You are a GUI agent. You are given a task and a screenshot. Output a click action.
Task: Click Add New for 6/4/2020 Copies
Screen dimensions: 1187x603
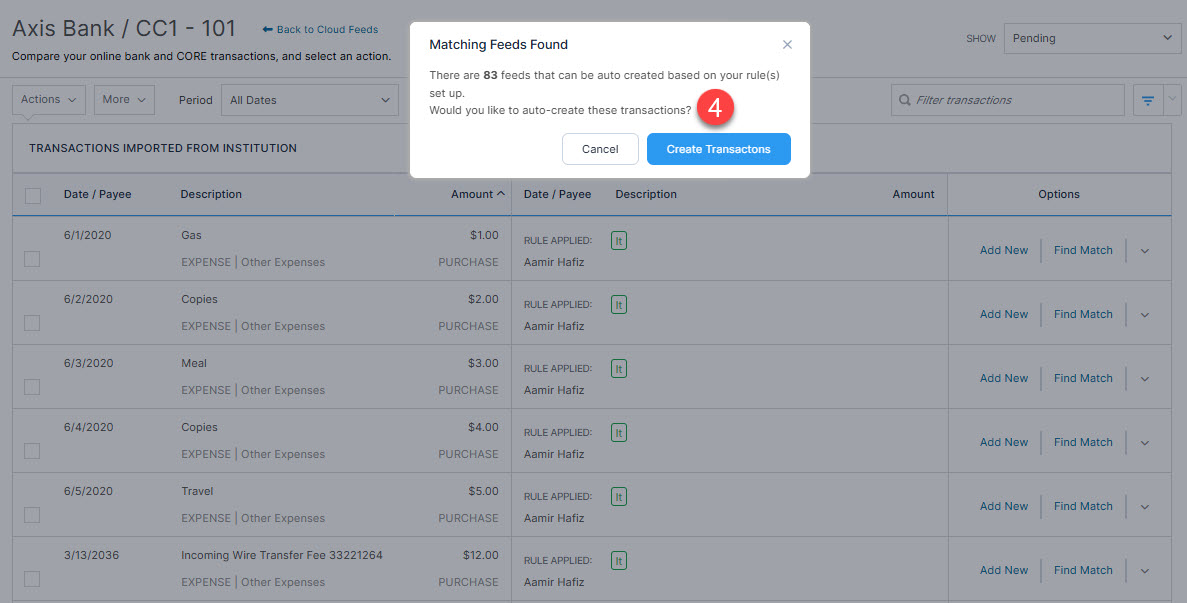pyautogui.click(x=1004, y=442)
